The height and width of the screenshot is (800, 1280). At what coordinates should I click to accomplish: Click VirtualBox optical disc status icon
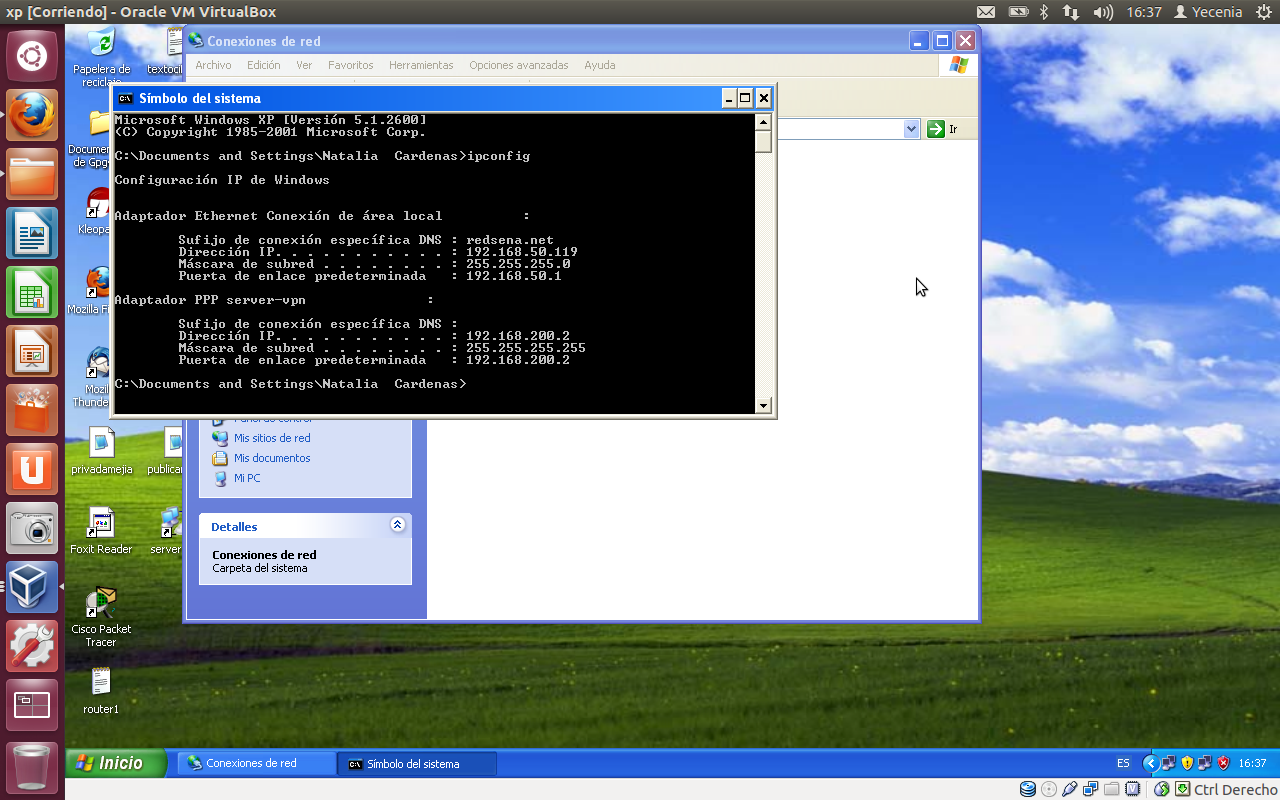click(x=1049, y=789)
